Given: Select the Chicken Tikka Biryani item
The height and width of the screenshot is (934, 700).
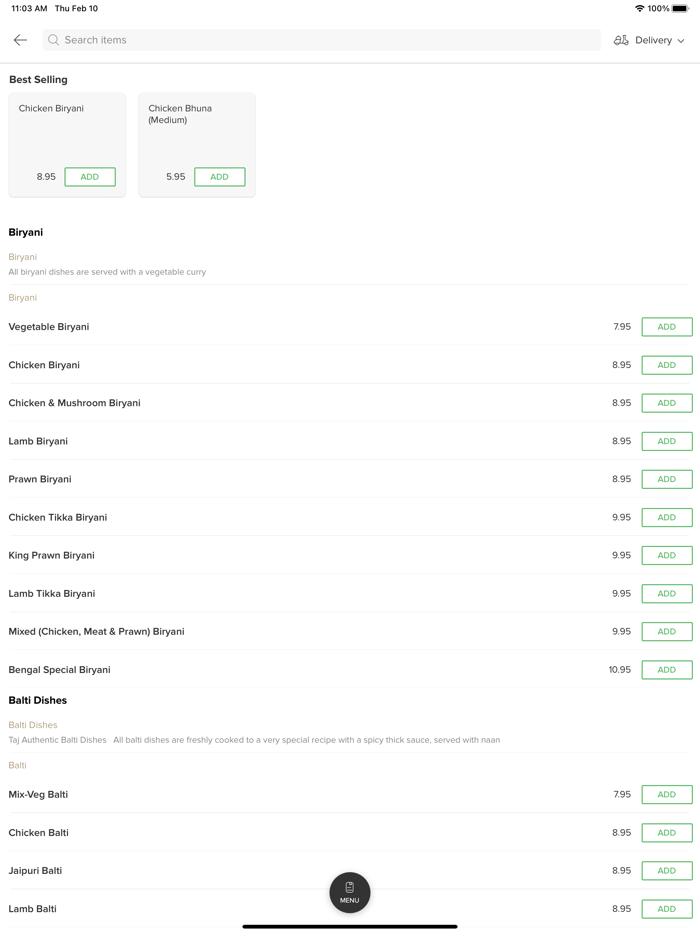Looking at the screenshot, I should click(58, 518).
